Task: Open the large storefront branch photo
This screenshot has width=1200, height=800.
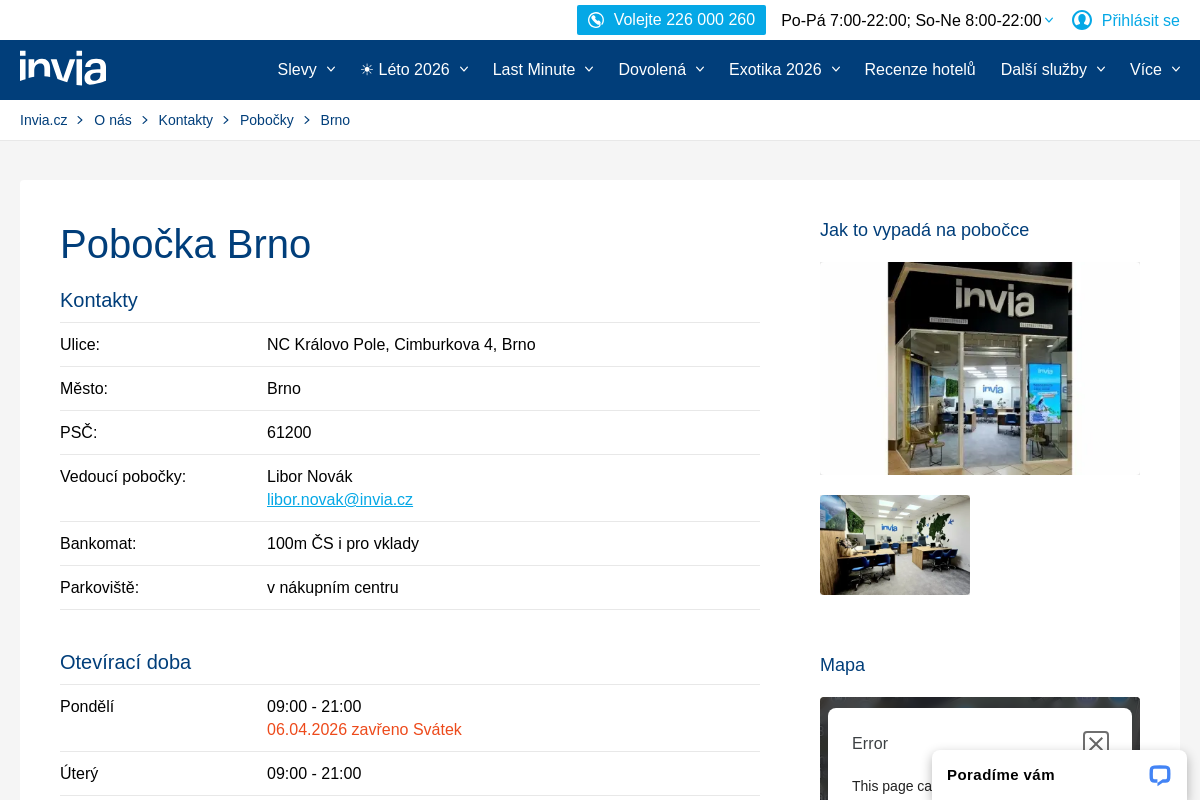Action: pos(979,368)
